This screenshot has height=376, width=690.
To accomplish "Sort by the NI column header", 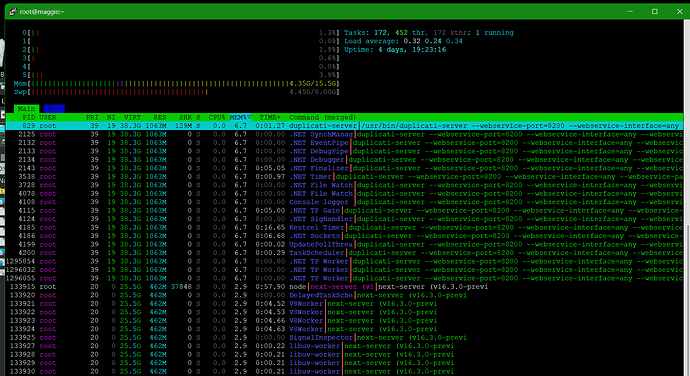I will pyautogui.click(x=110, y=117).
